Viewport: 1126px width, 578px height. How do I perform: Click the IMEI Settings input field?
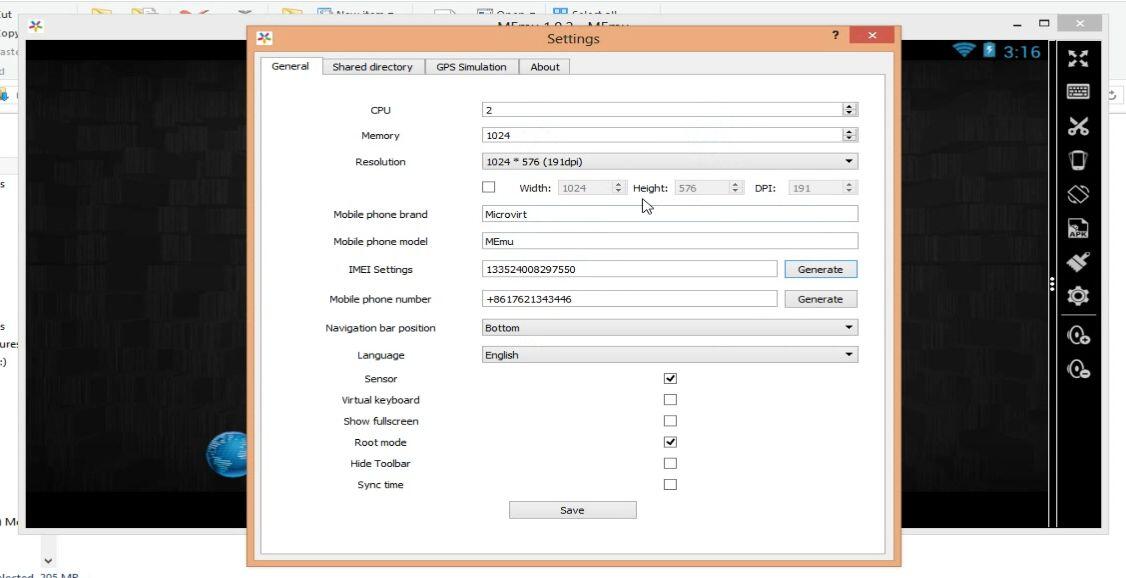(x=630, y=269)
